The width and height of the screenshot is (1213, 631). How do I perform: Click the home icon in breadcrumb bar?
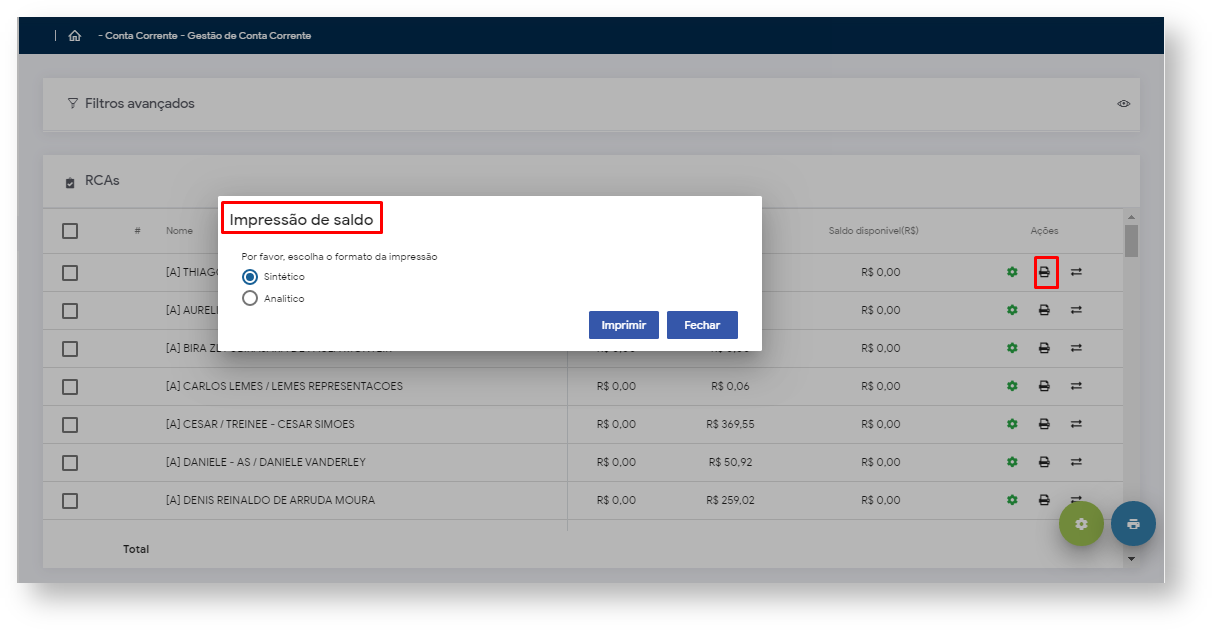[75, 36]
